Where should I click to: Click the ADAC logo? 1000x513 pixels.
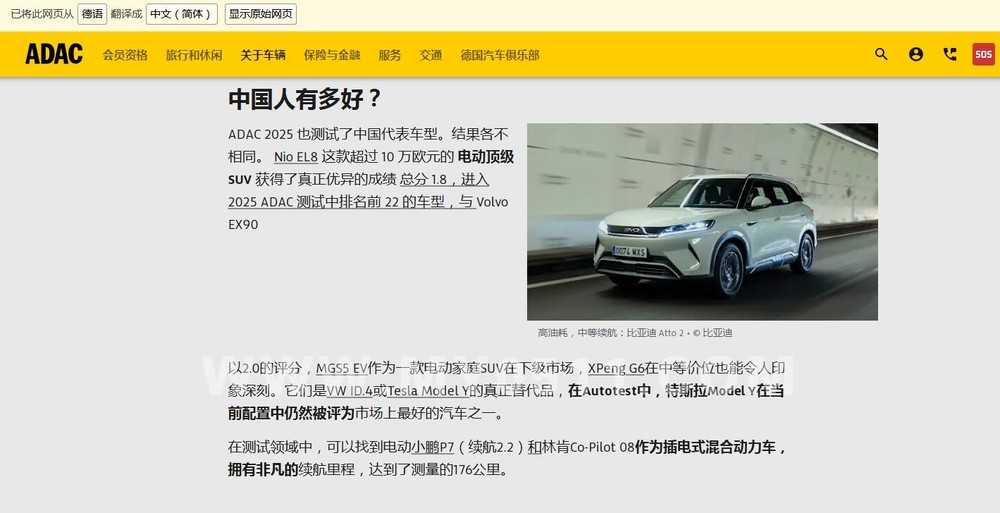coord(54,54)
